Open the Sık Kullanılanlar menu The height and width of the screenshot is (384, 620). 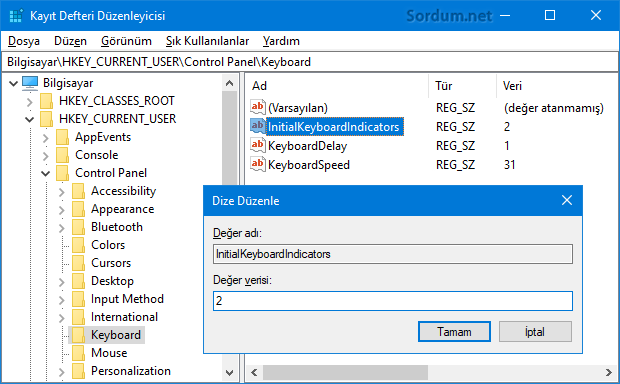click(207, 41)
